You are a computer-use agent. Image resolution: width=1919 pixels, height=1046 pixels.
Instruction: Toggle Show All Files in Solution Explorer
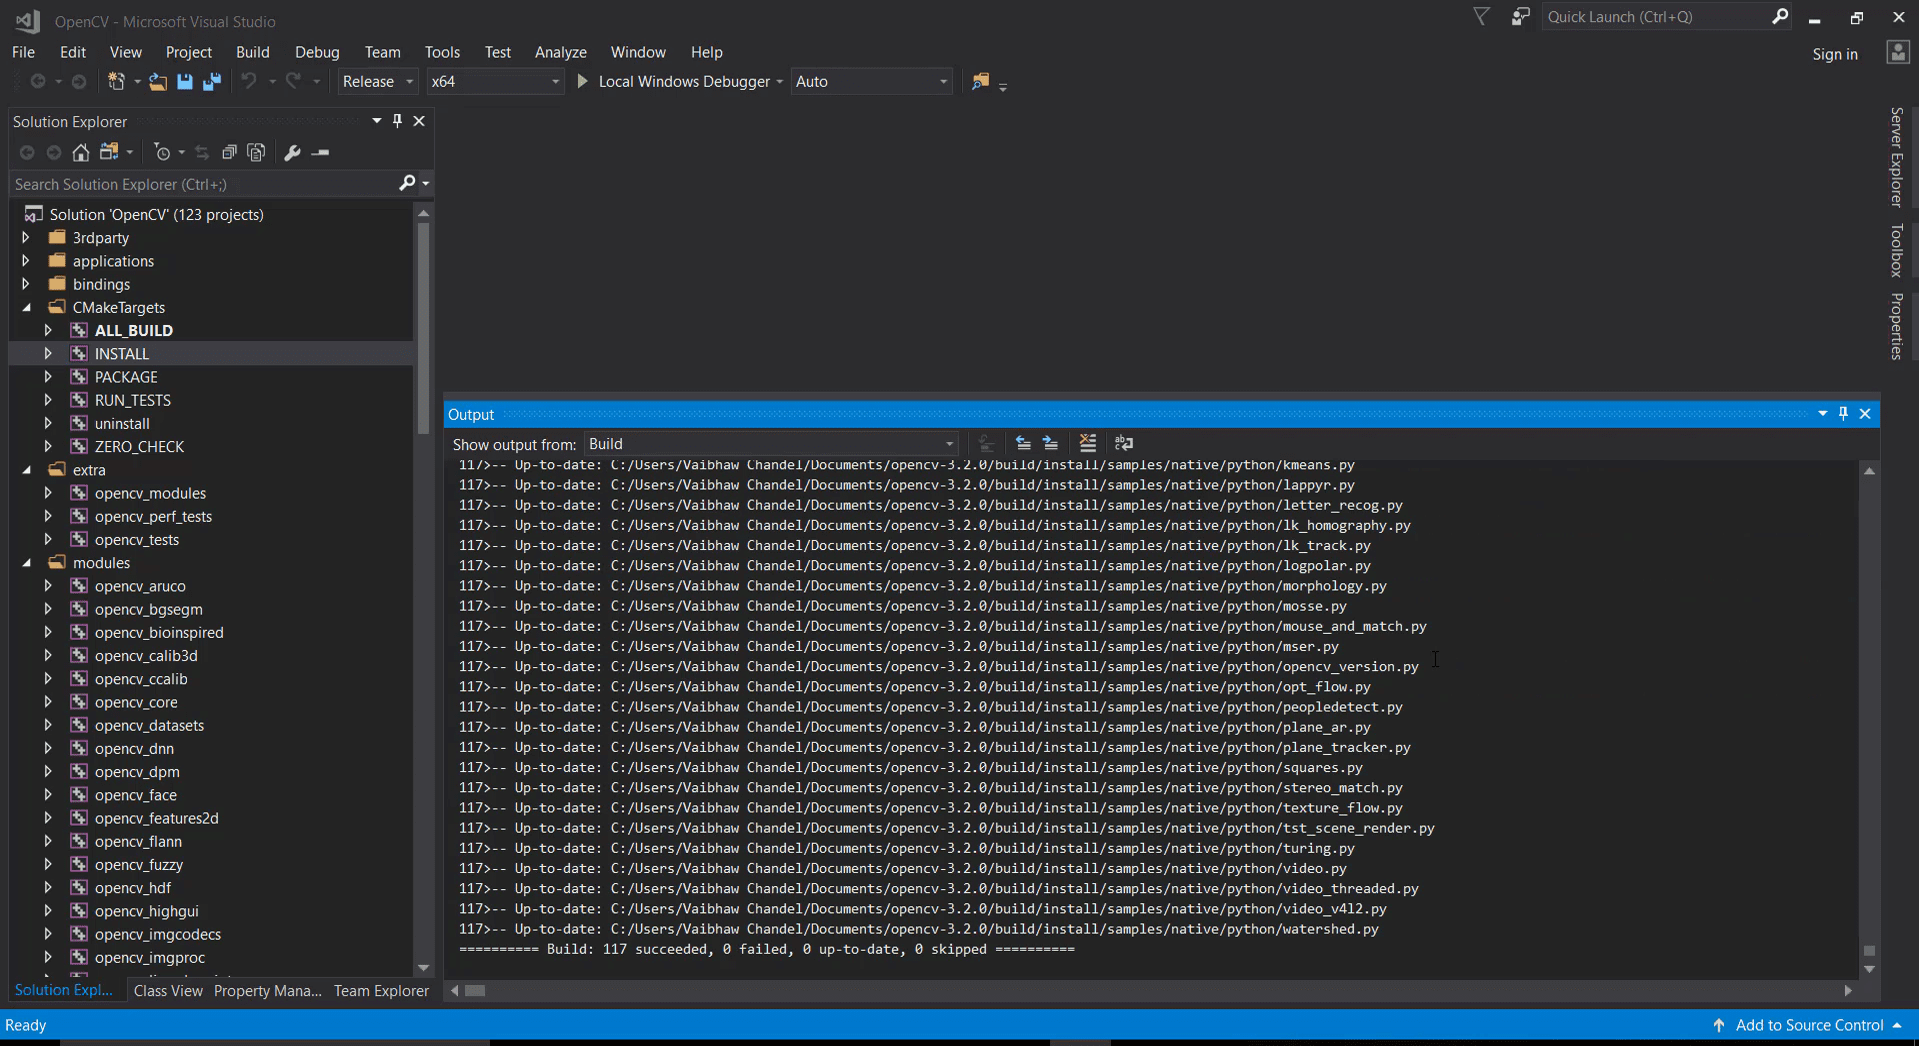(111, 151)
